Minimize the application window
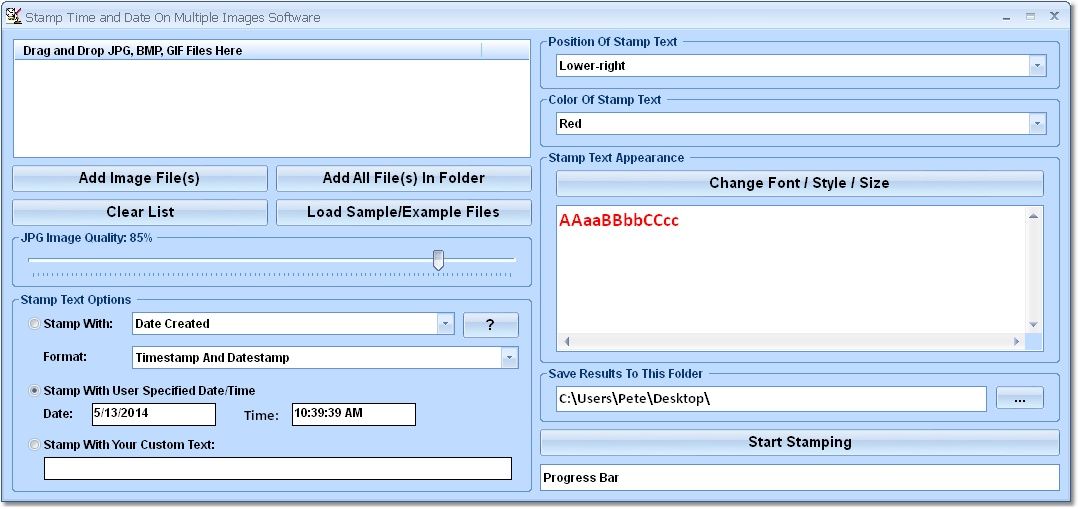 (x=1007, y=17)
